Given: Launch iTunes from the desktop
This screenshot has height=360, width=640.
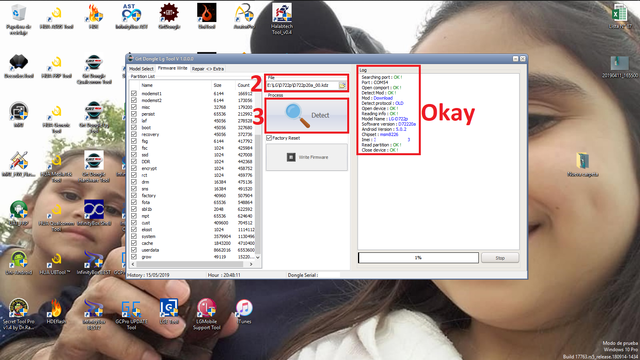Looking at the screenshot, I should (x=244, y=312).
